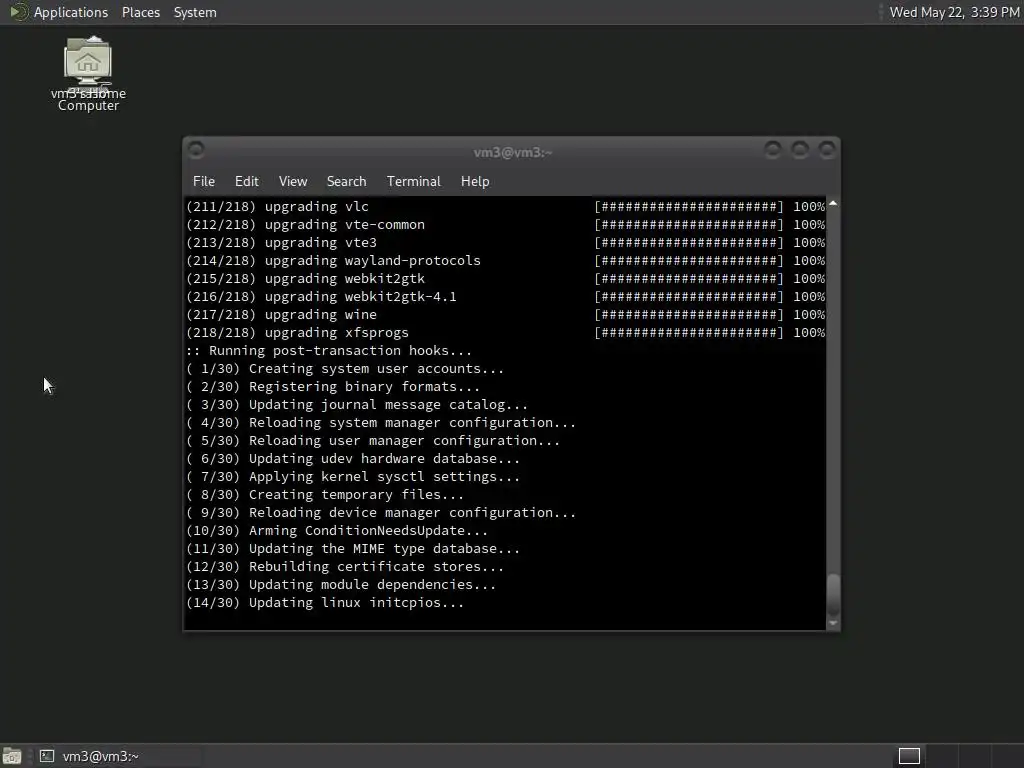Click the Show Desktop icon in bottom panel
Image resolution: width=1024 pixels, height=768 pixels.
point(11,756)
